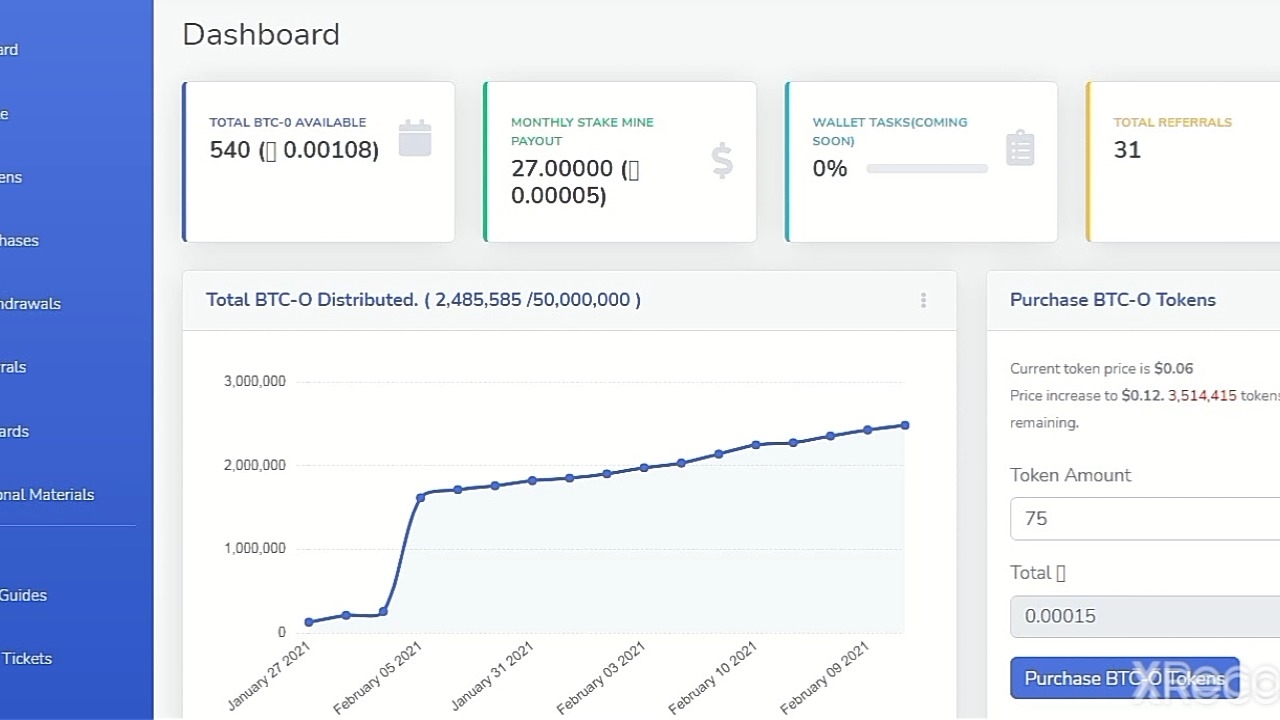Image resolution: width=1280 pixels, height=720 pixels.
Task: Click the clipboard icon in Wallet Tasks card
Action: point(1019,148)
